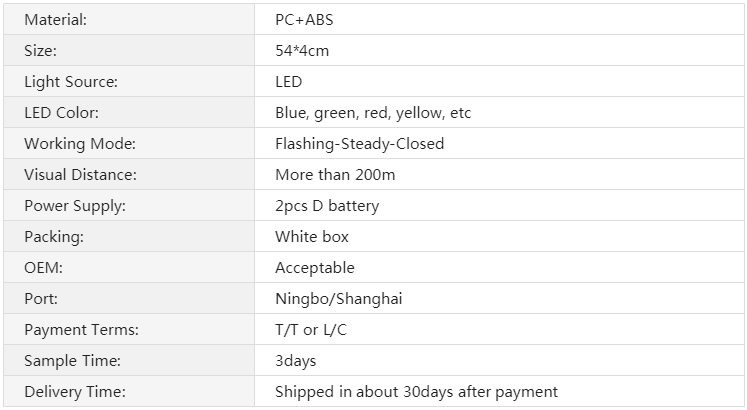Click the OEM Acceptable value
Image resolution: width=747 pixels, height=410 pixels.
(x=315, y=268)
